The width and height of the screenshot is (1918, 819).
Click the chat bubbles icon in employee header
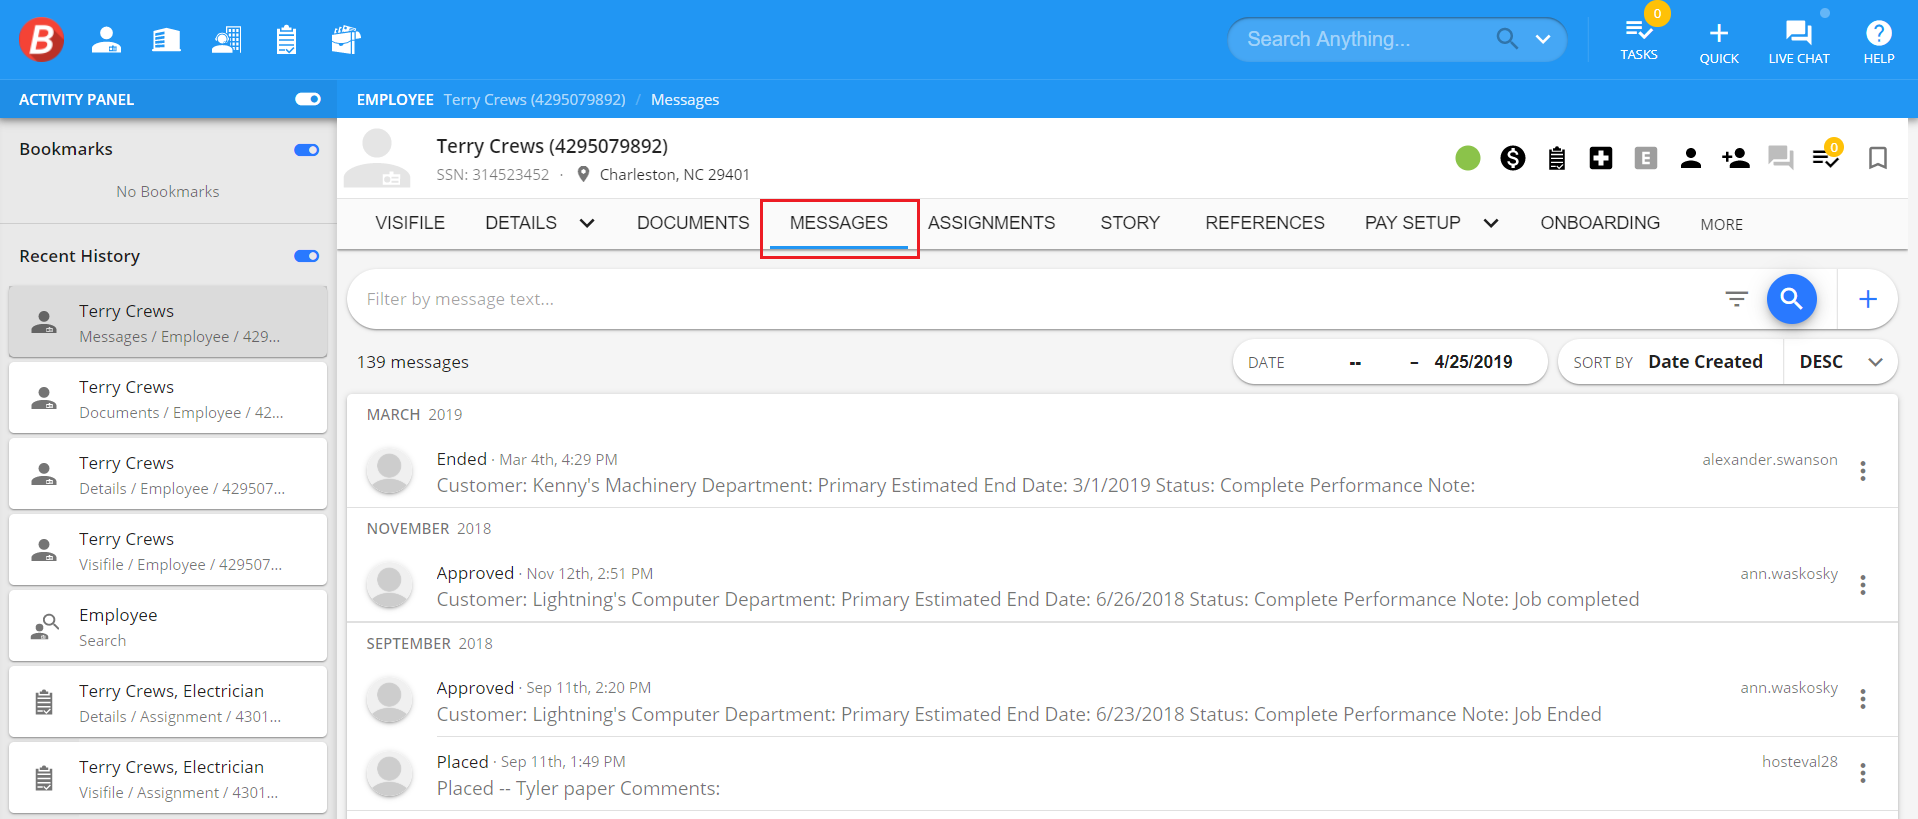[x=1781, y=158]
